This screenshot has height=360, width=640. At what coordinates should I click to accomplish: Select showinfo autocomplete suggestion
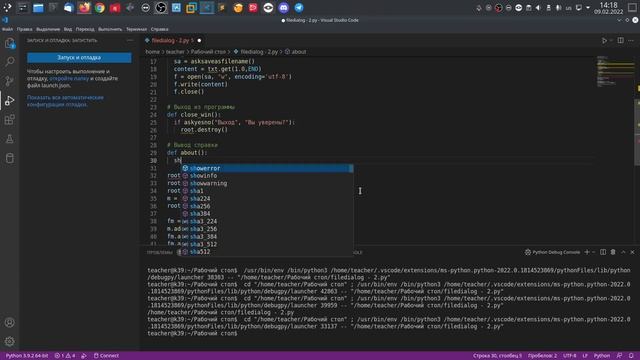tap(267, 176)
